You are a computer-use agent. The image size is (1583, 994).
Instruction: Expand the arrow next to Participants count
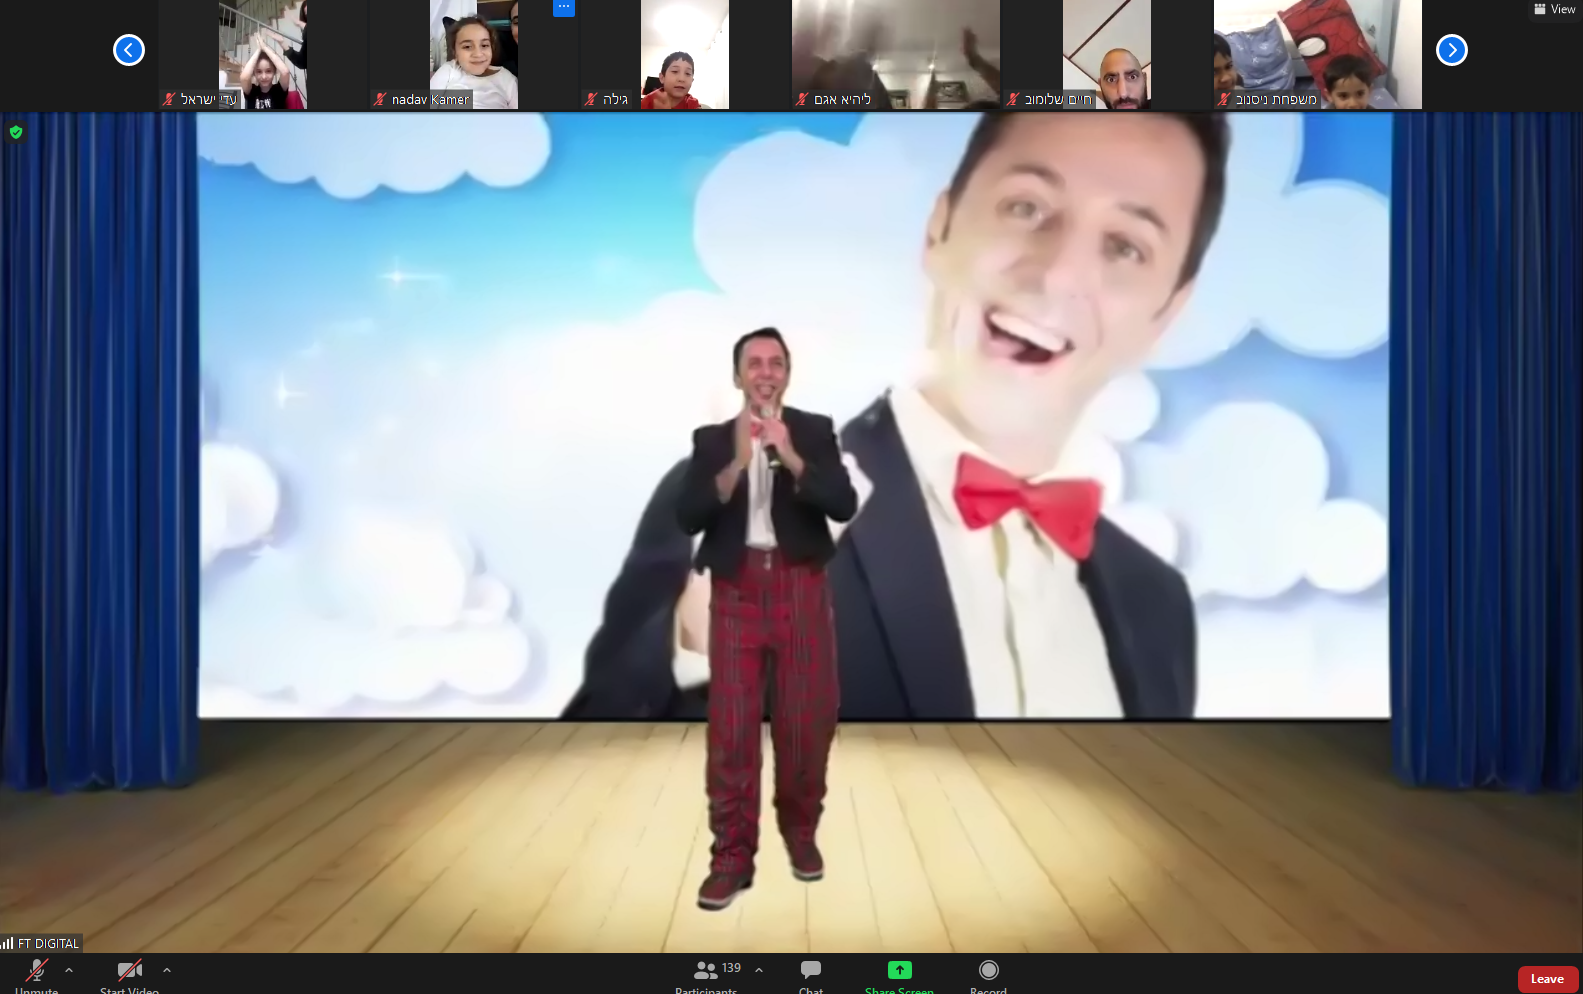759,970
